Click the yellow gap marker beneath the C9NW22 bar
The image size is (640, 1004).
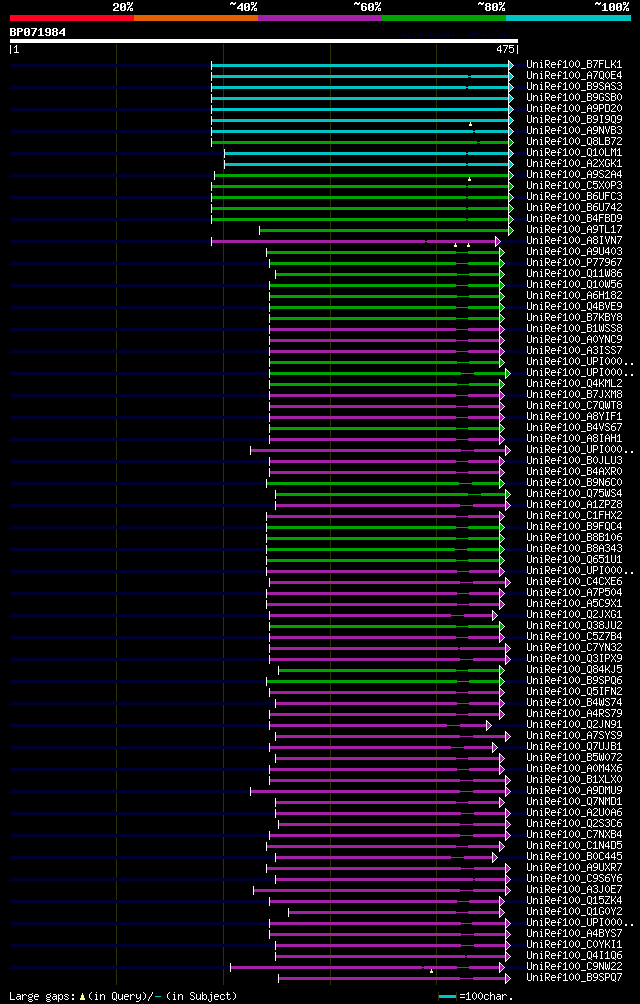[431, 972]
